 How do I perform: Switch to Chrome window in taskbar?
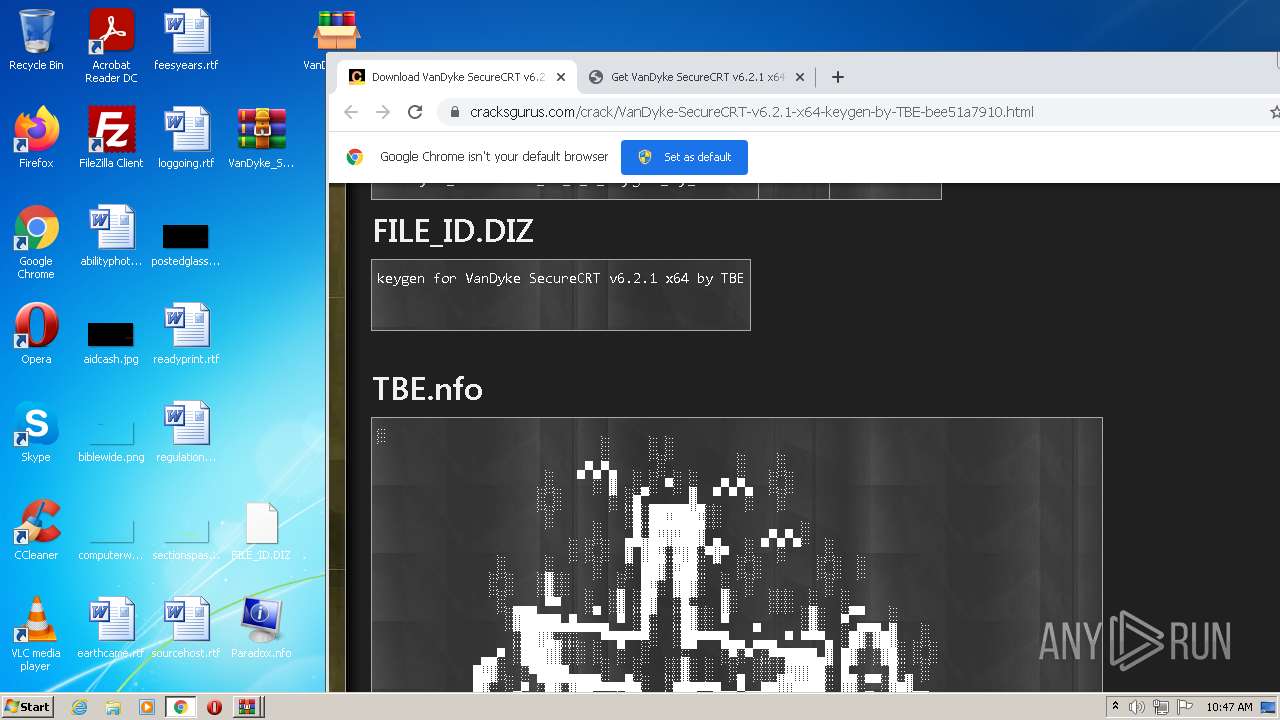pos(180,707)
